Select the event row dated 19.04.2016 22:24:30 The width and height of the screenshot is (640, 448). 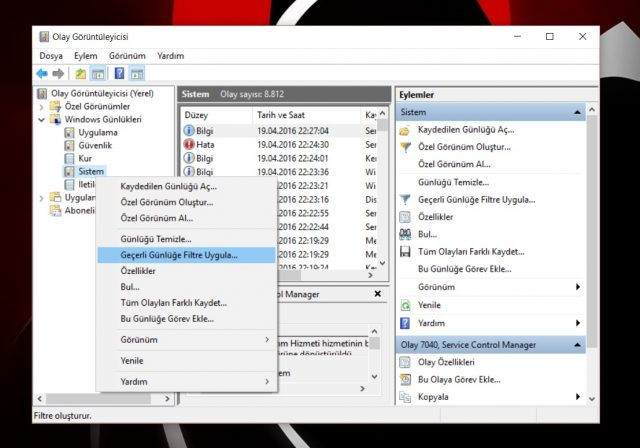pos(280,144)
